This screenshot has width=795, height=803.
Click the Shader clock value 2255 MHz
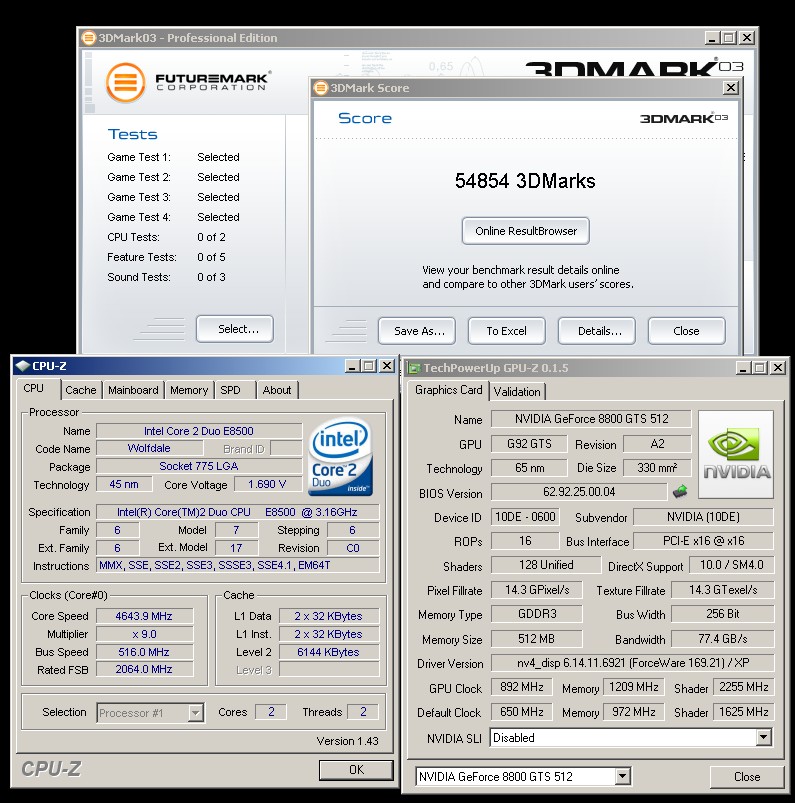click(743, 687)
